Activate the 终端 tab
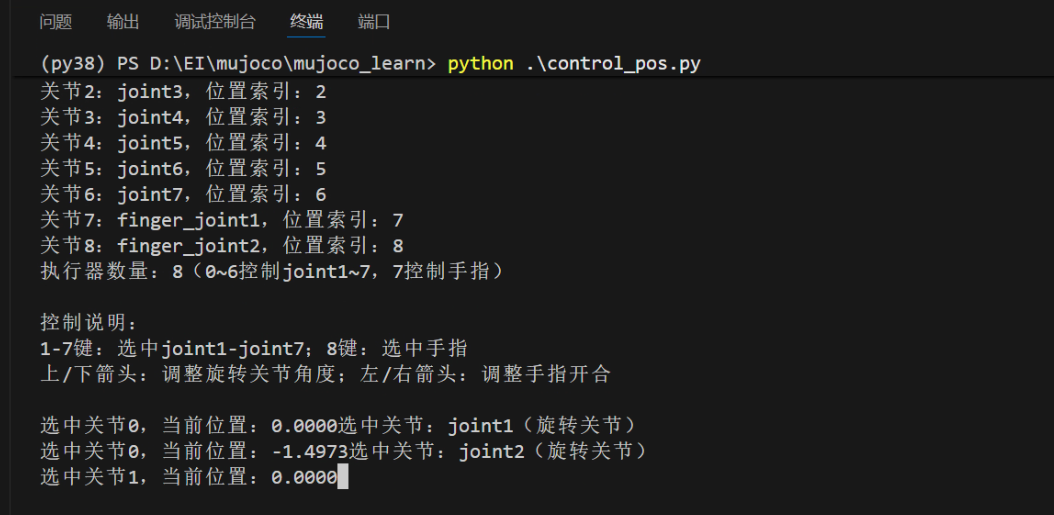Viewport: 1054px width, 515px height. tap(307, 22)
